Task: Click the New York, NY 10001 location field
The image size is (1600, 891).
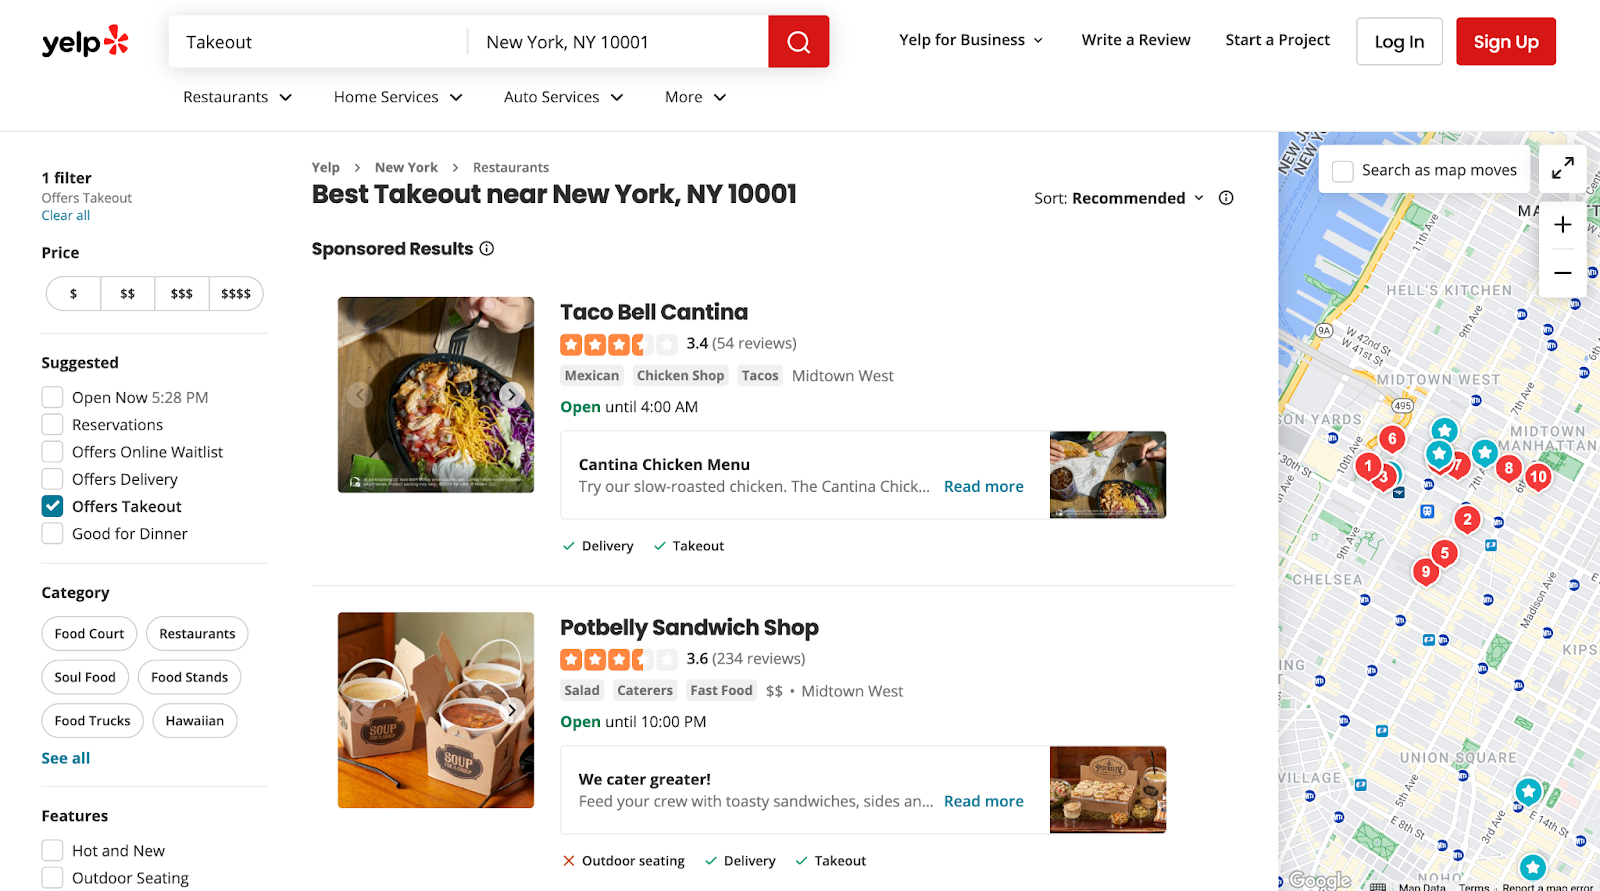Action: tap(618, 42)
